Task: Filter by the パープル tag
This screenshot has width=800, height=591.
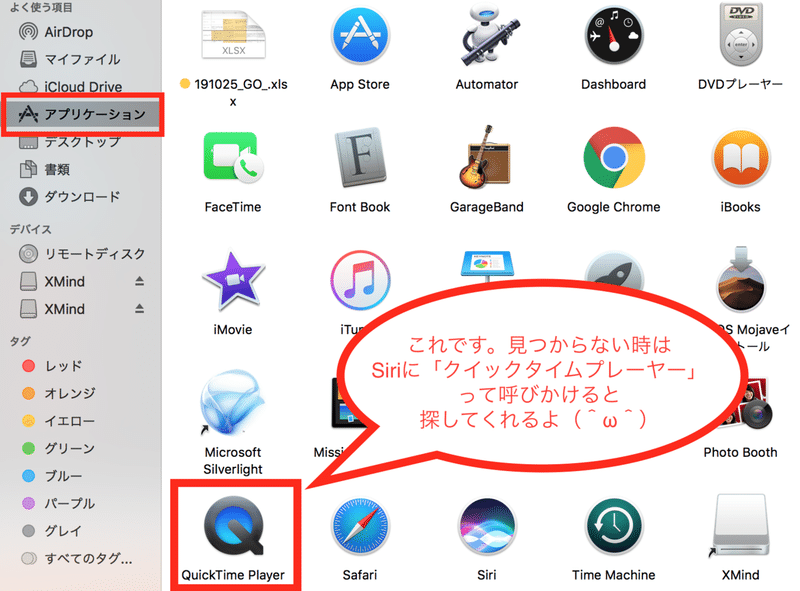Action: pos(58,504)
